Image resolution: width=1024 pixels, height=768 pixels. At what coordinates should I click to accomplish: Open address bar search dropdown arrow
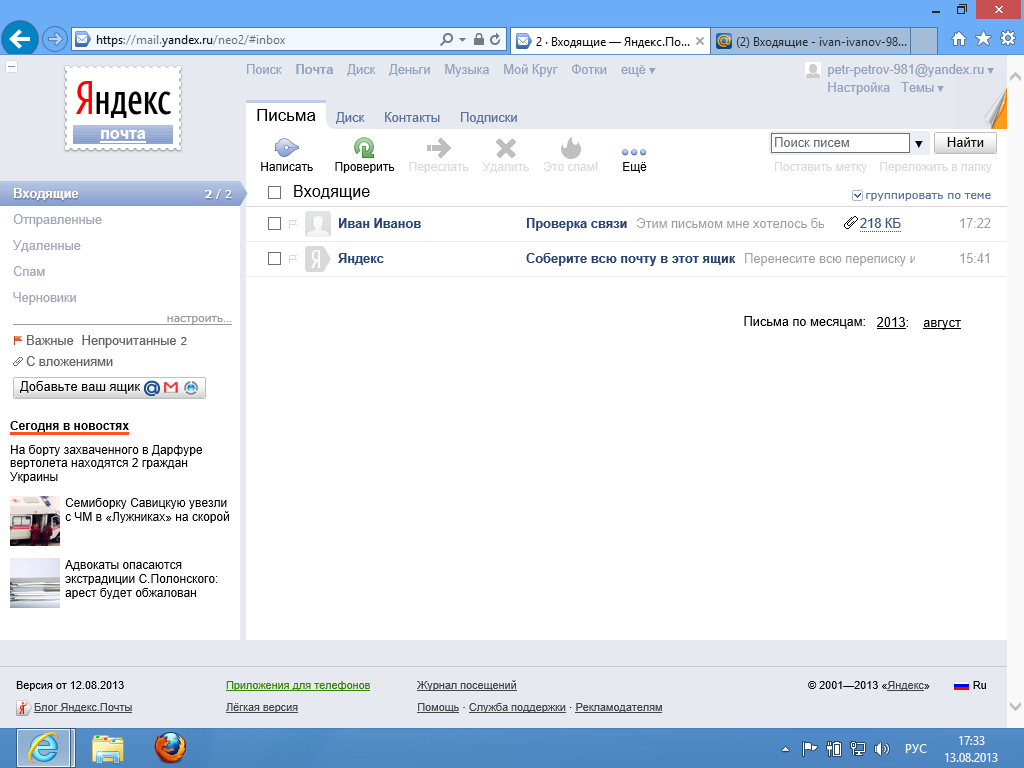(462, 40)
